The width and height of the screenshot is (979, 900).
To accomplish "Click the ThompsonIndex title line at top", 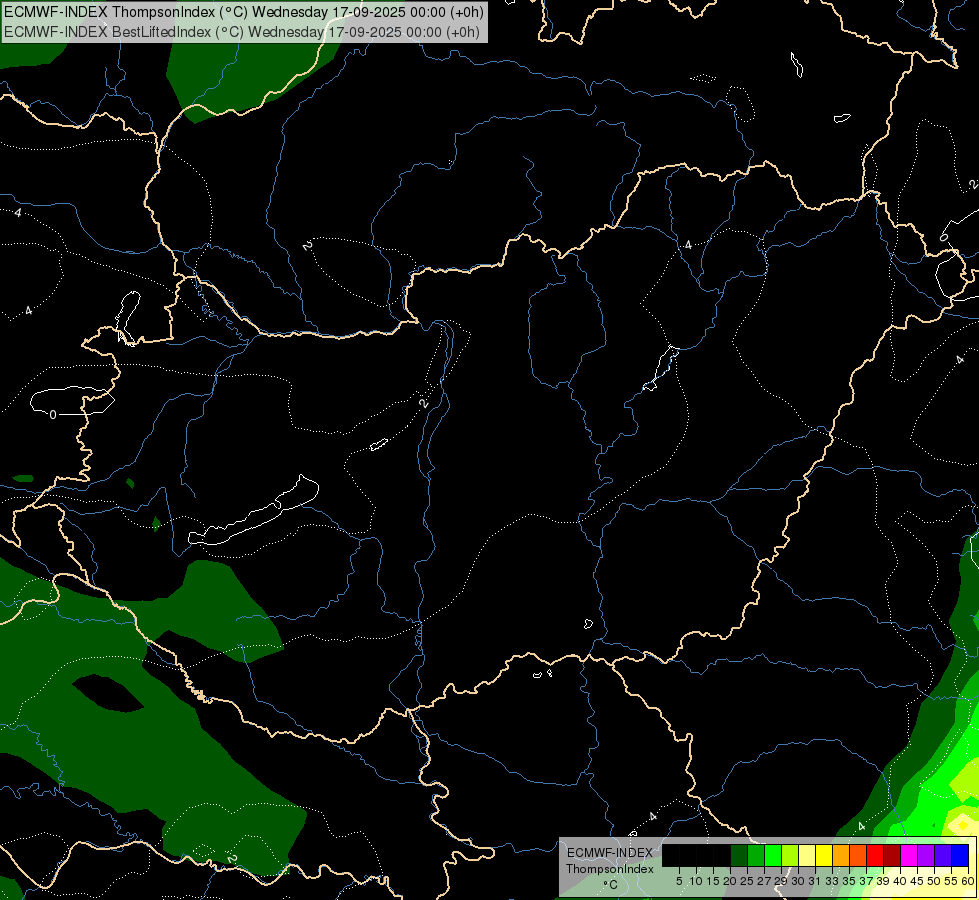I will pos(244,12).
